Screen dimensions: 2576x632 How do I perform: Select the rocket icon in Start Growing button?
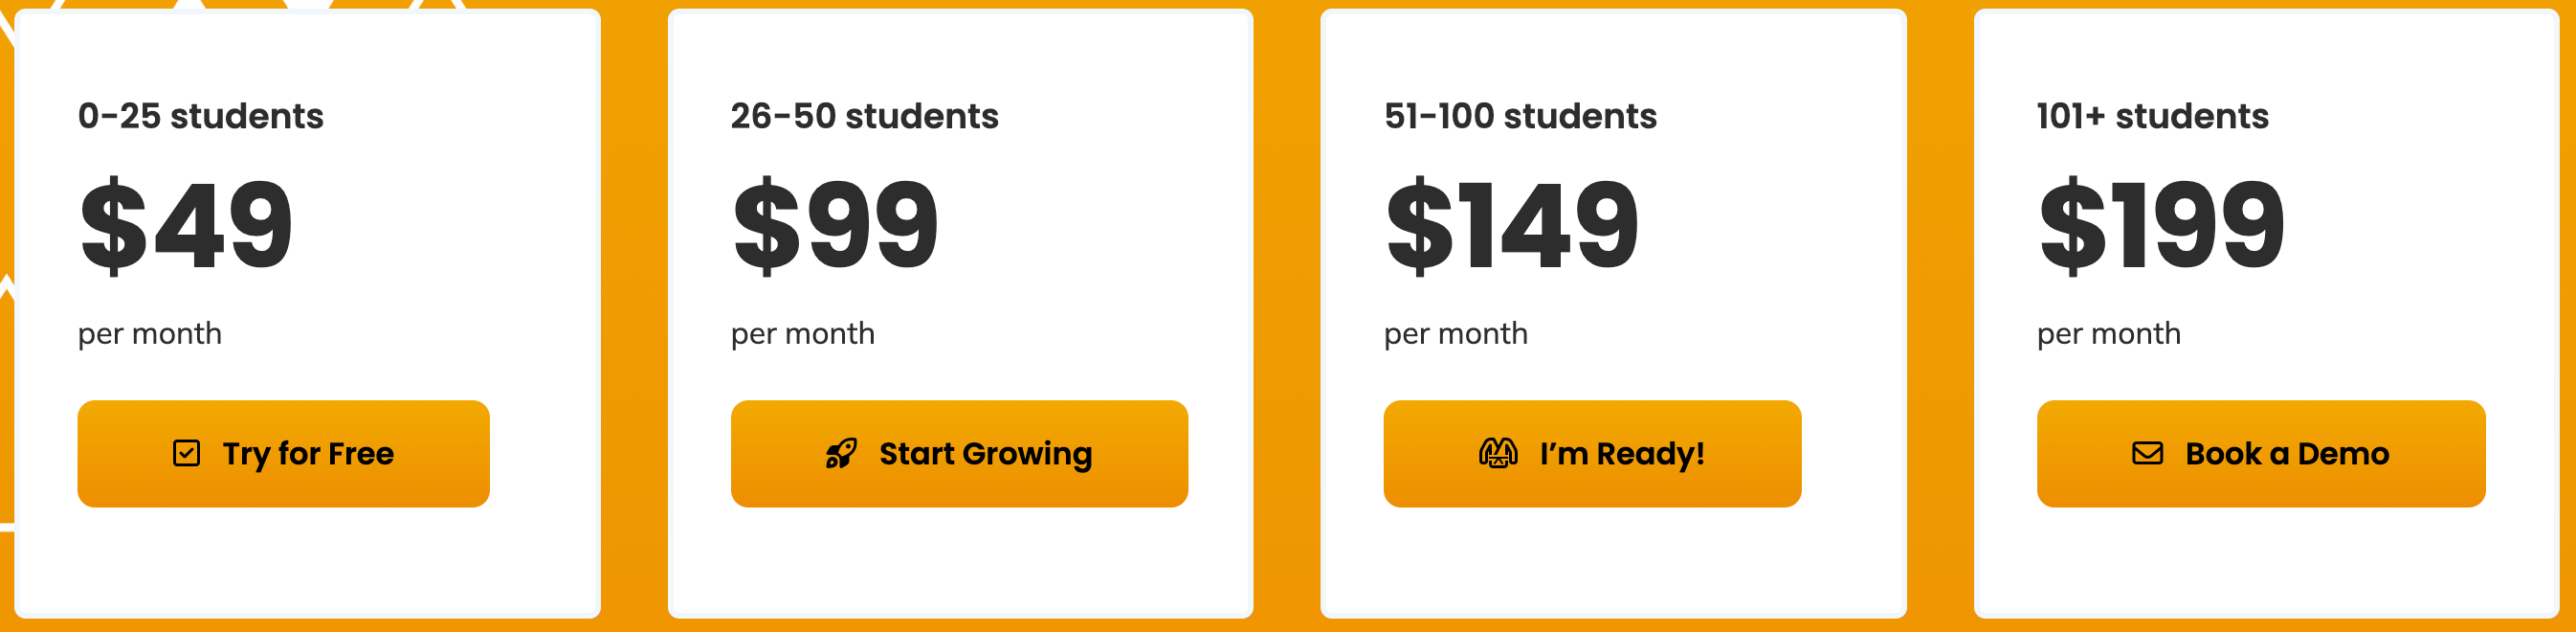tap(841, 453)
